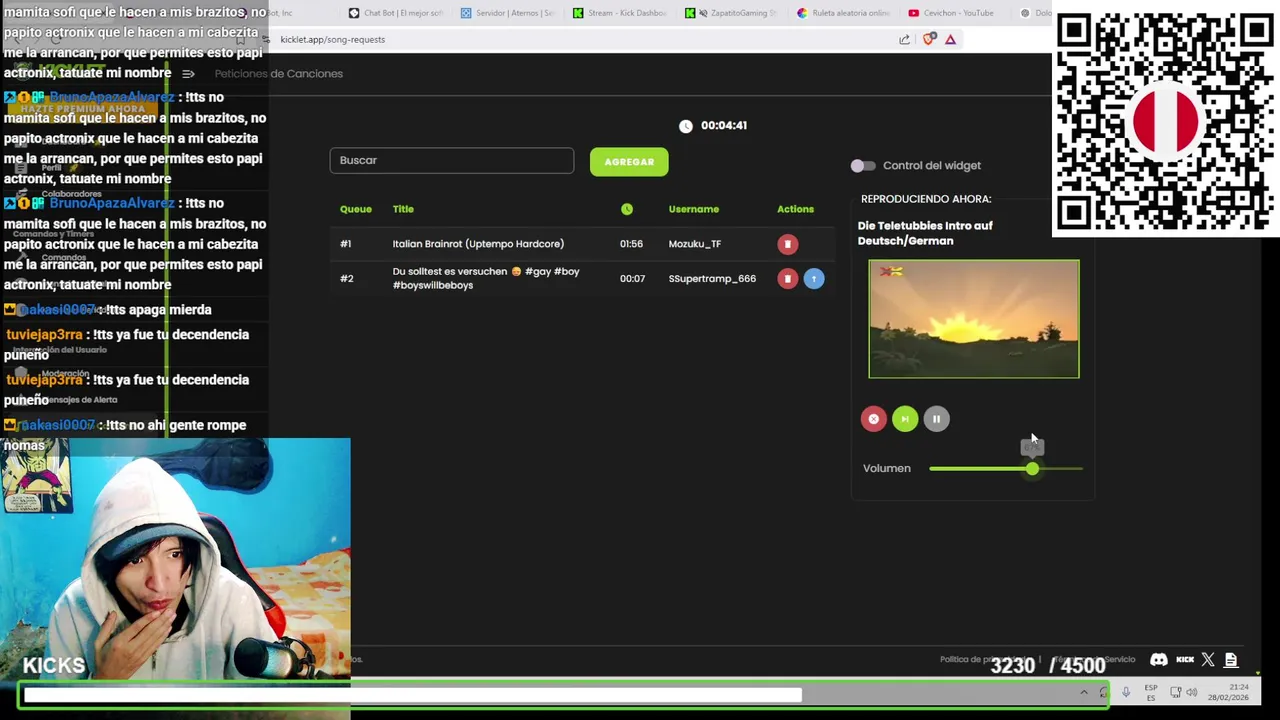Screen dimensions: 1280x720
Task: Switch to the Ruleta aleatoria online tab
Action: coord(844,13)
